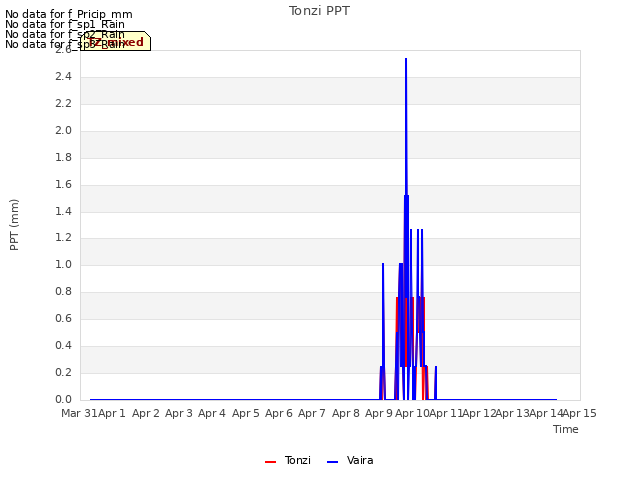Image resolution: width=640 pixels, height=480 pixels.
Task: Click the blue Vaira legend swatch
Action: [x=333, y=462]
